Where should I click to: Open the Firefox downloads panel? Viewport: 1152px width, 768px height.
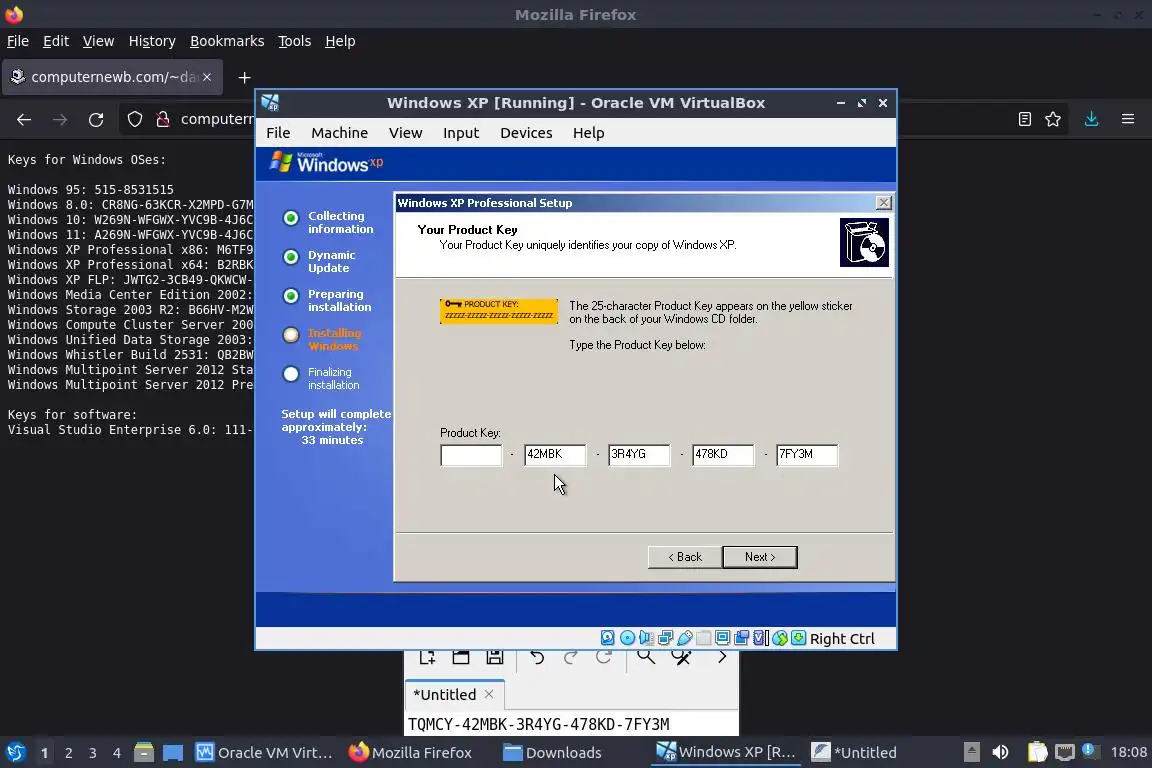pyautogui.click(x=1091, y=119)
